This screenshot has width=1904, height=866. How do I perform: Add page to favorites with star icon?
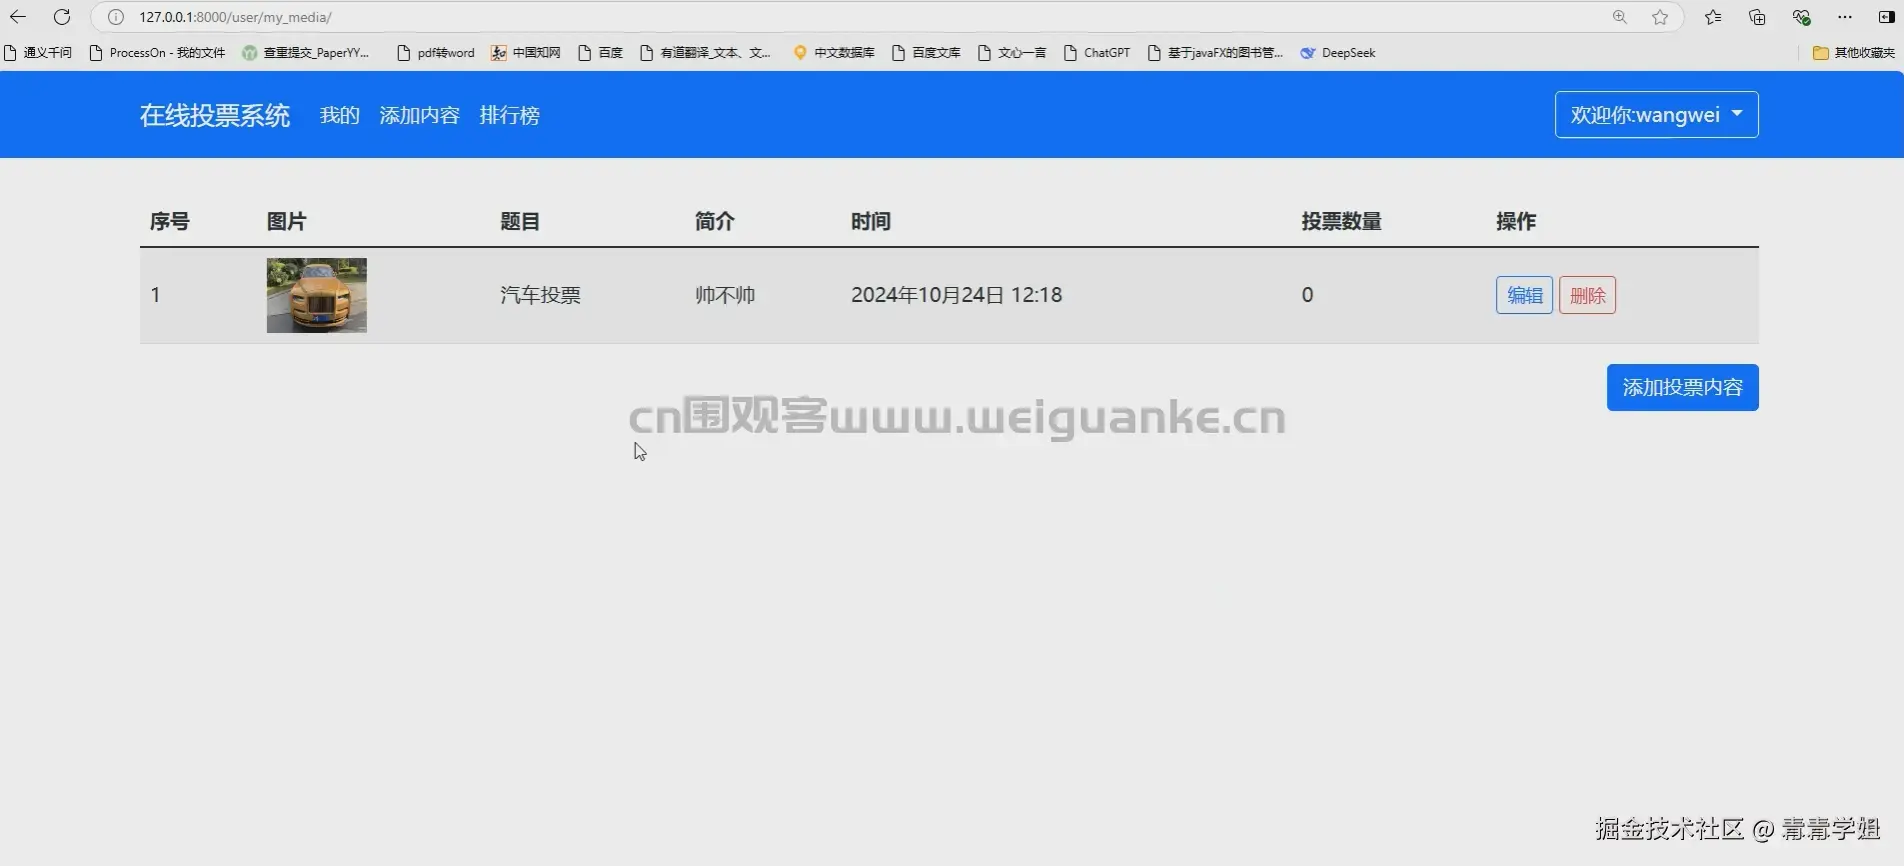1660,17
